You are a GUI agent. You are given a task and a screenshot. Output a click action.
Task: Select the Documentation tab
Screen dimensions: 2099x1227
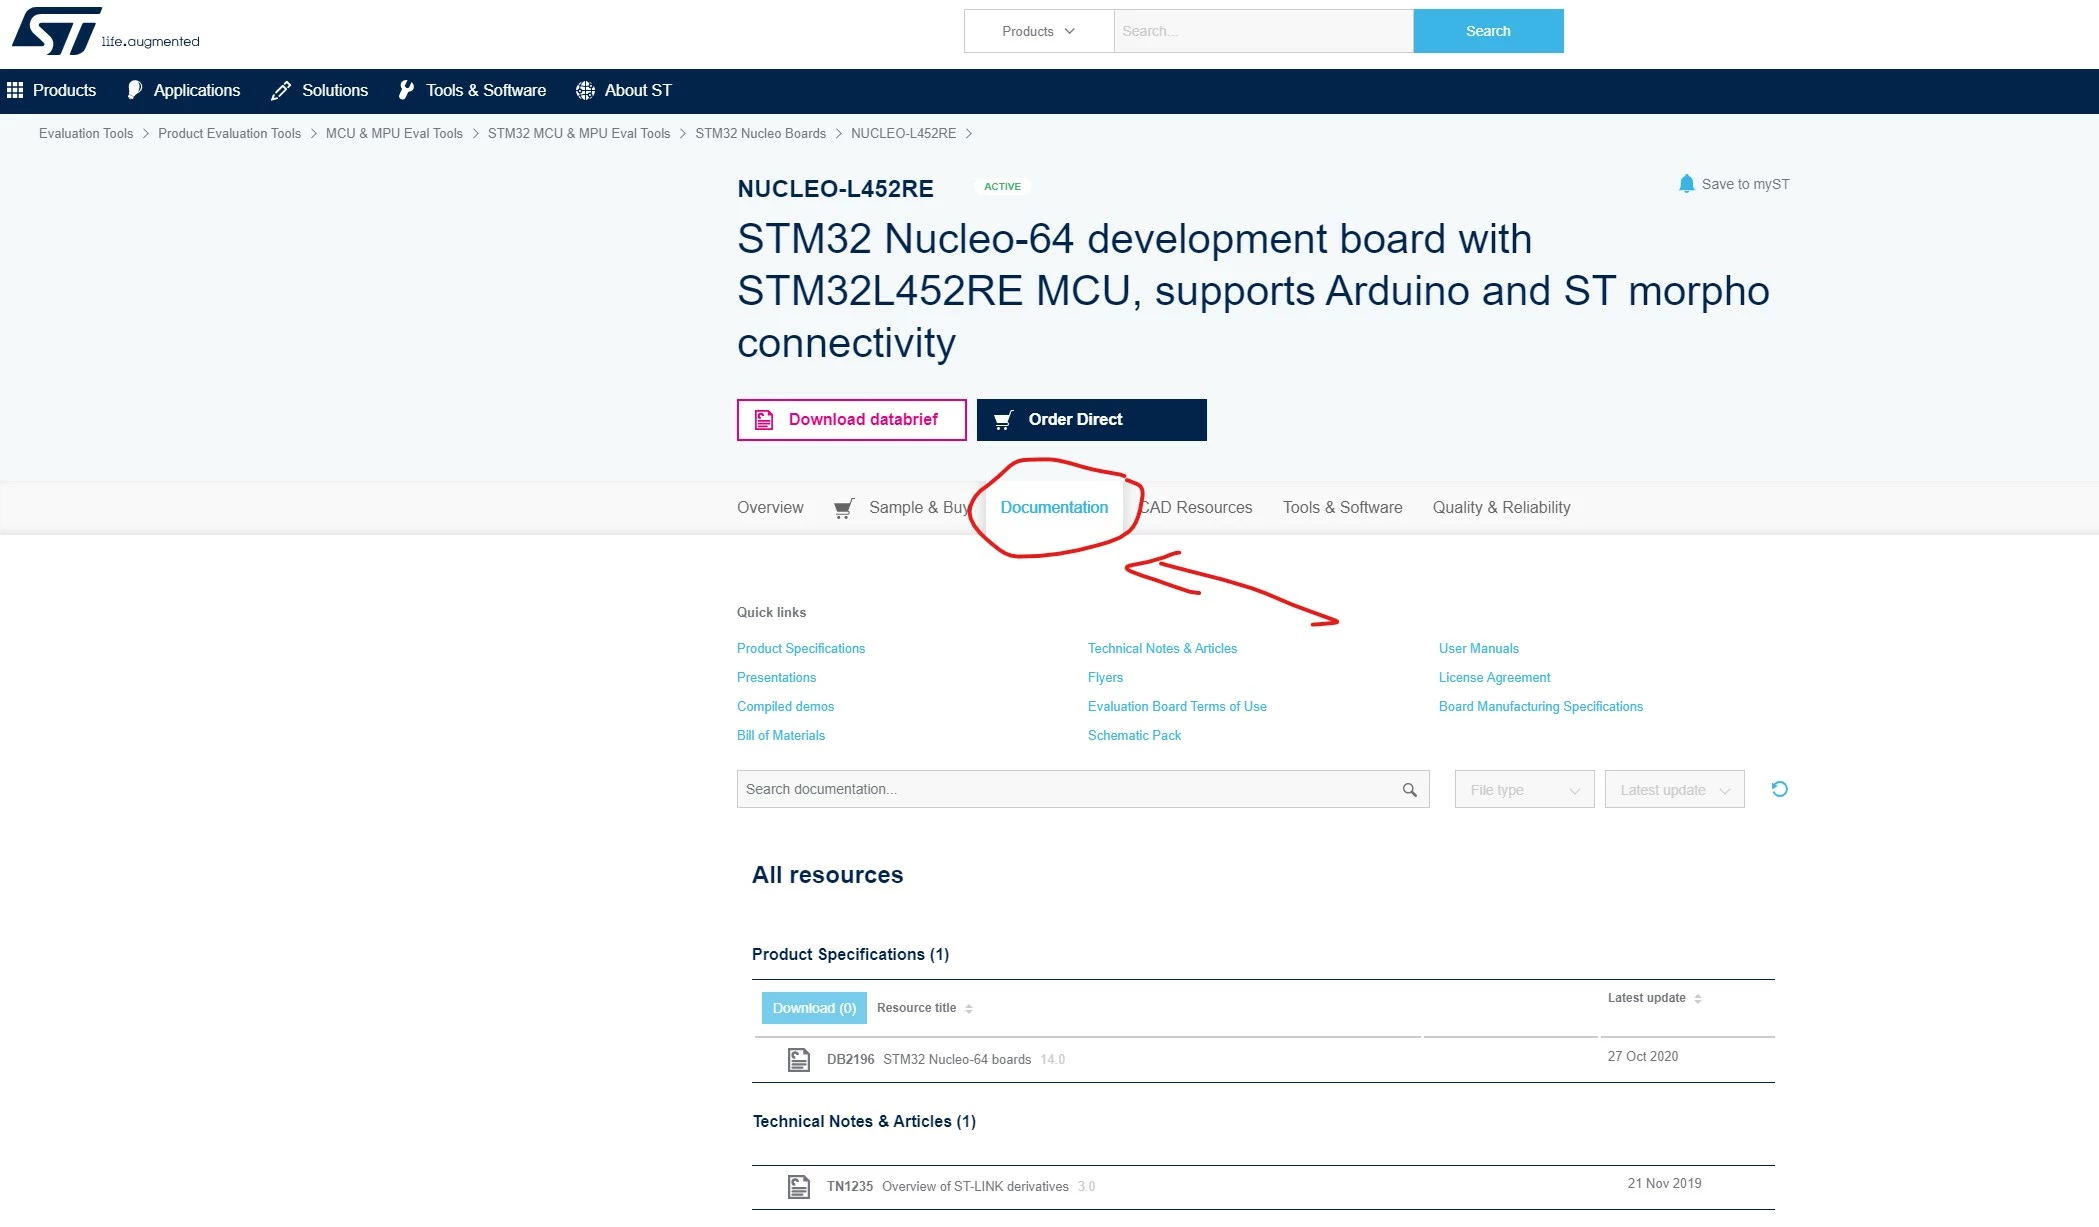[1054, 508]
